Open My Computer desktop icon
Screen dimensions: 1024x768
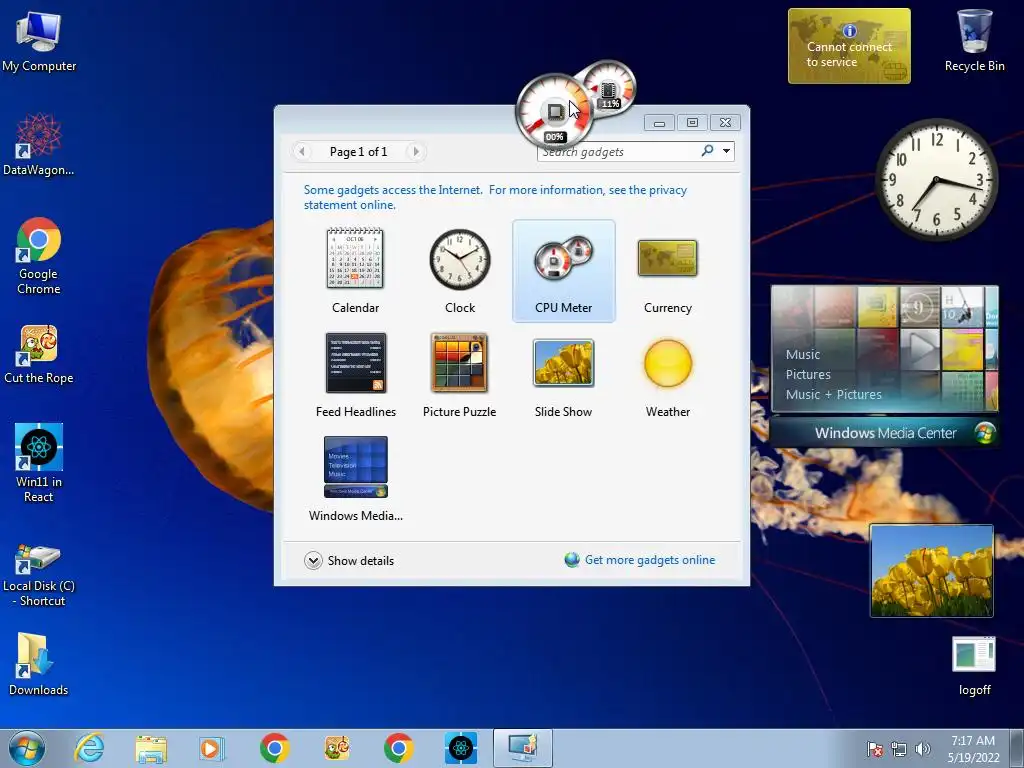click(39, 40)
